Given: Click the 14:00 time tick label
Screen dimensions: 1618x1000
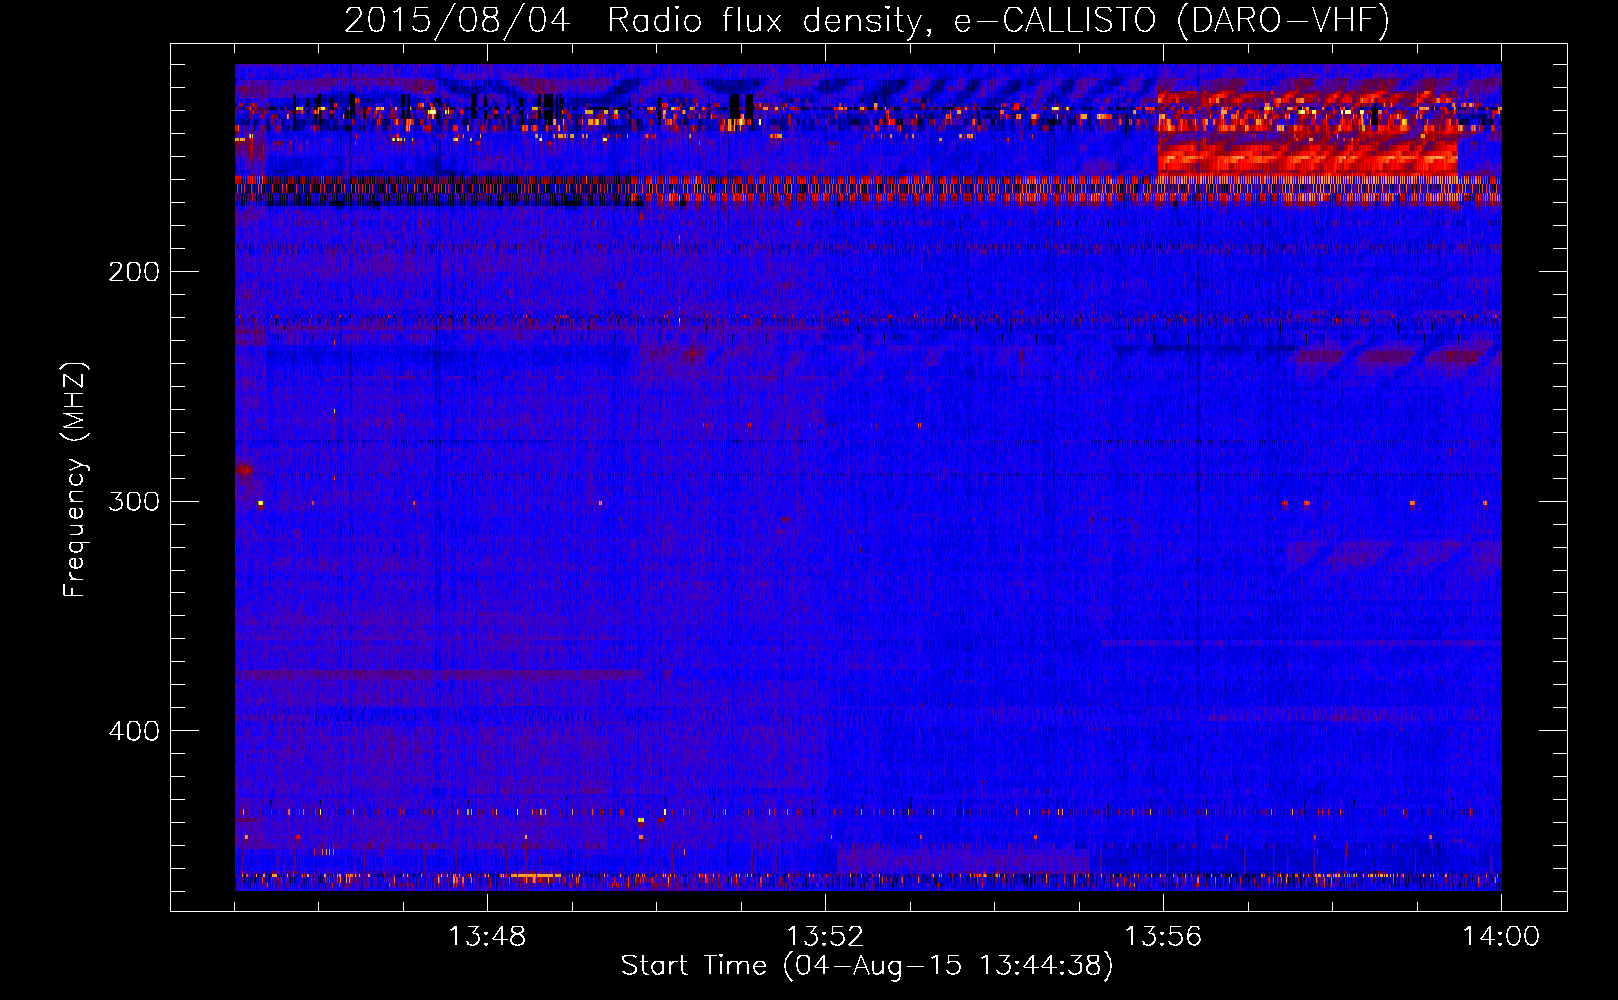Looking at the screenshot, I should tap(1501, 937).
